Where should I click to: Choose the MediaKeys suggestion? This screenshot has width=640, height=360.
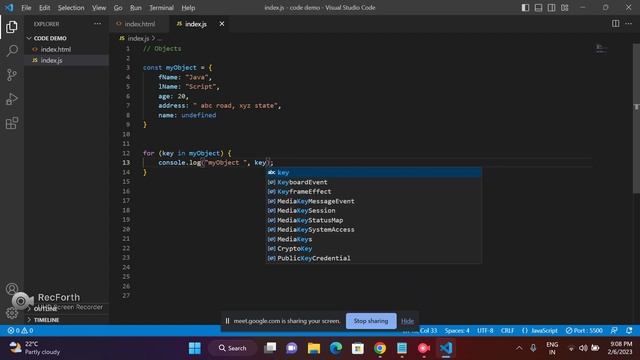tap(374, 239)
